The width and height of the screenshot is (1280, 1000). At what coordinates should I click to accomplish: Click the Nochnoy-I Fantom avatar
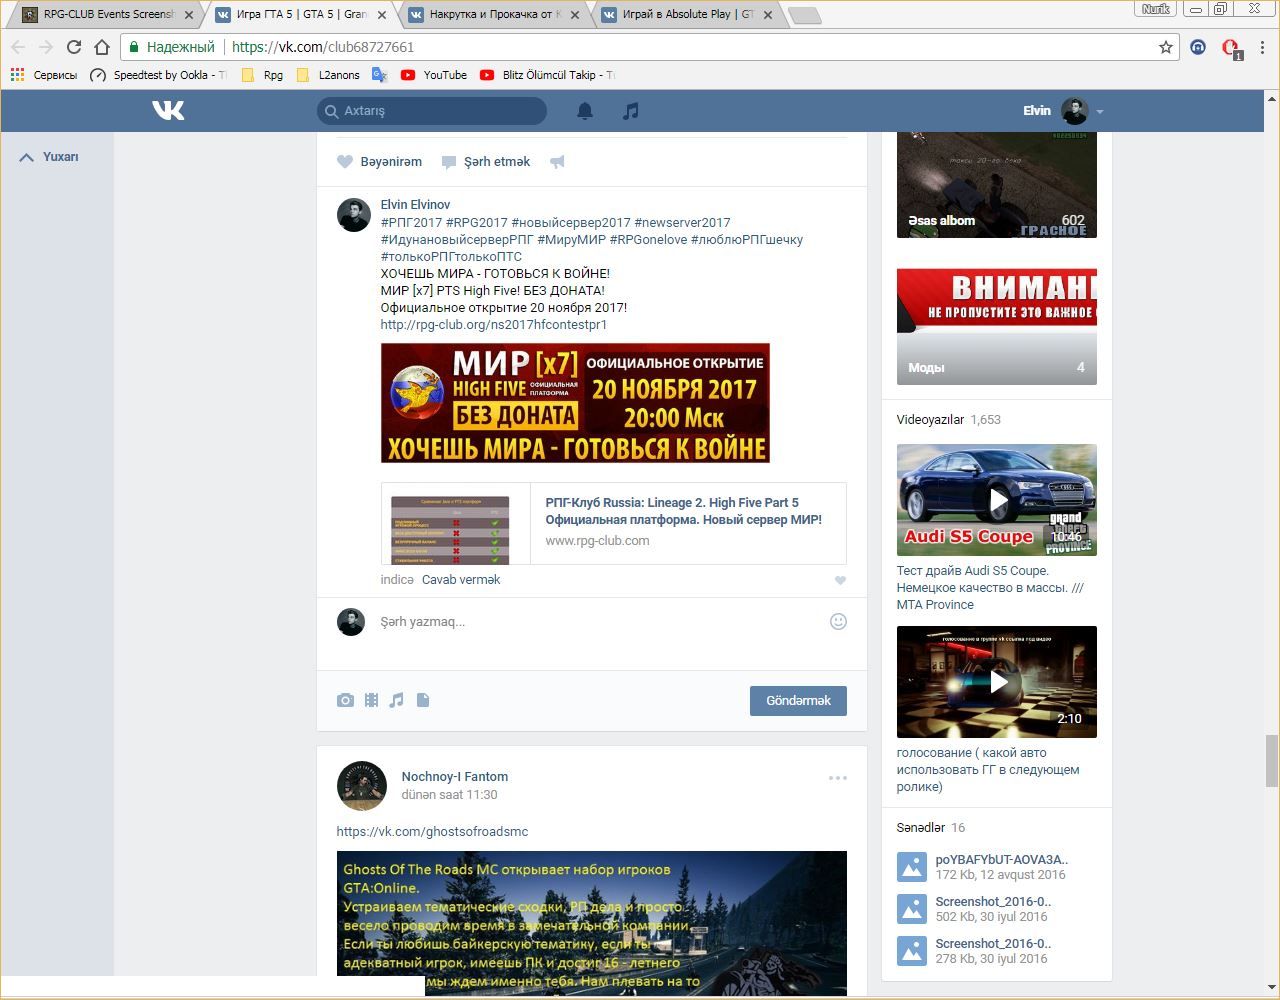(362, 785)
